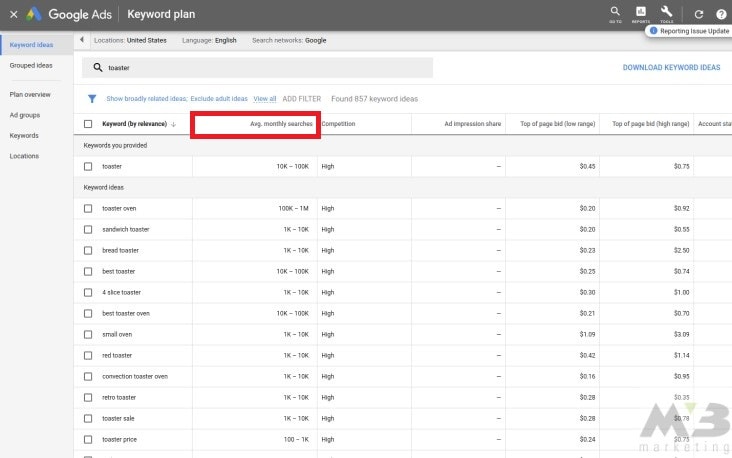Click Show broadly related ideas filter
732x458 pixels.
coord(147,99)
